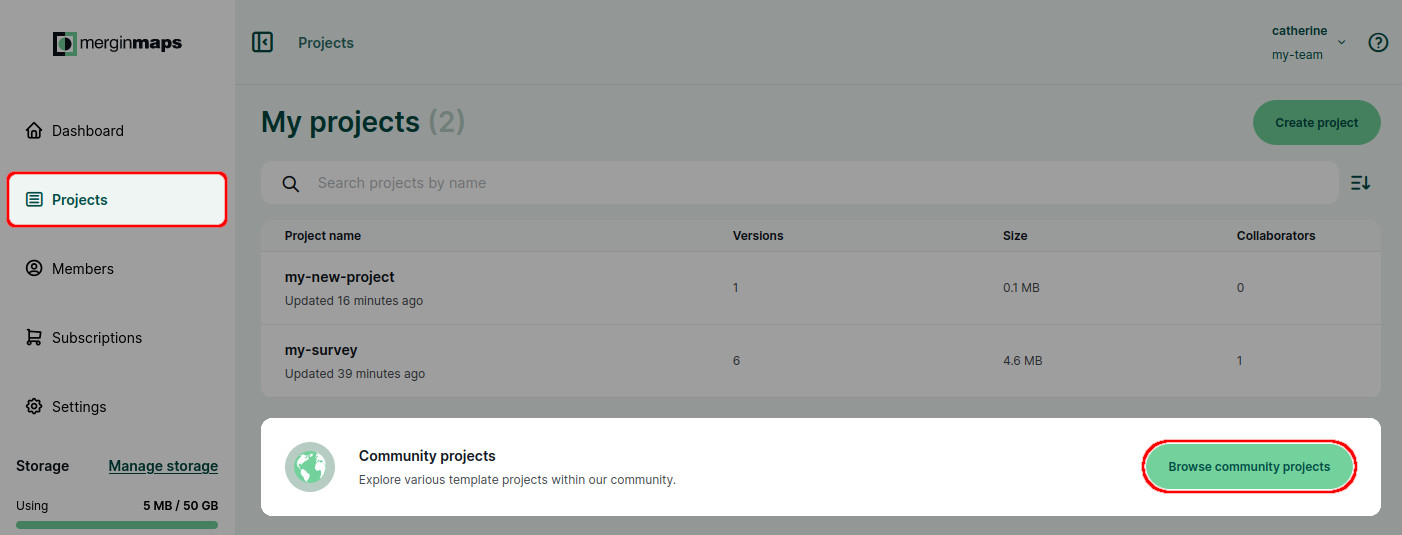Open the my-survey project
1402x535 pixels.
(x=321, y=350)
